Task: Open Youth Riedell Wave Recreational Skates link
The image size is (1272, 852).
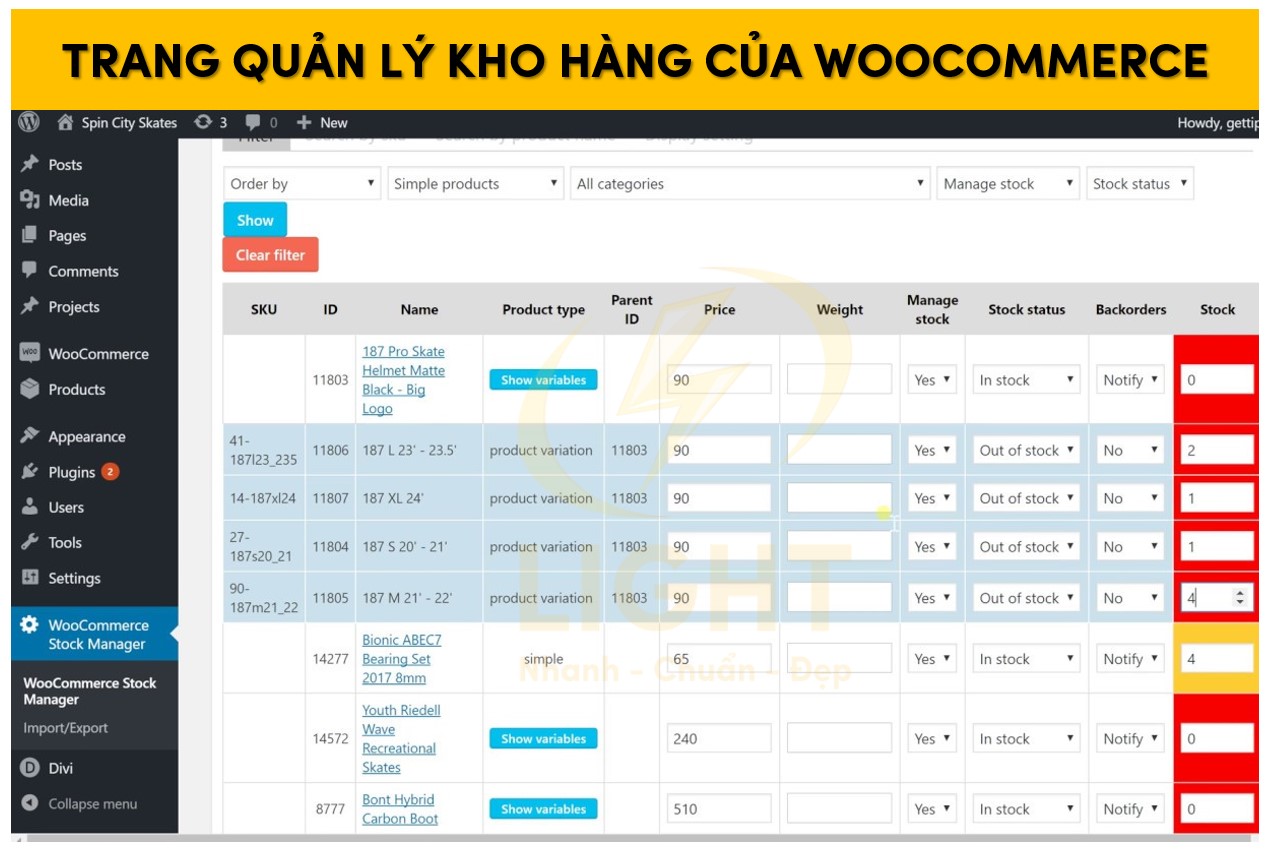Action: click(401, 739)
